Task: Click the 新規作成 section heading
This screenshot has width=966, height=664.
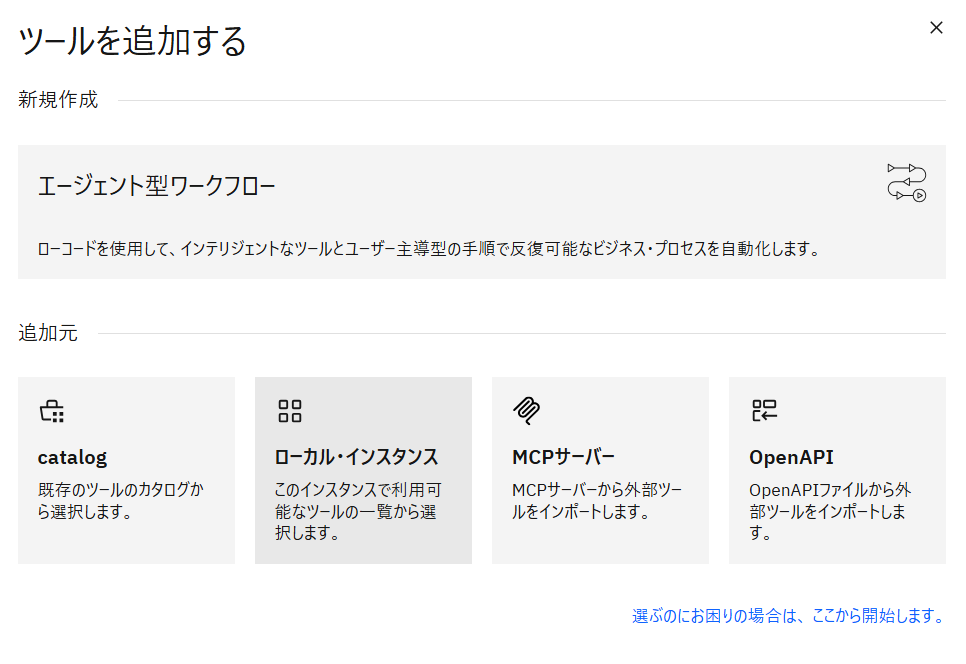Action: coord(58,100)
